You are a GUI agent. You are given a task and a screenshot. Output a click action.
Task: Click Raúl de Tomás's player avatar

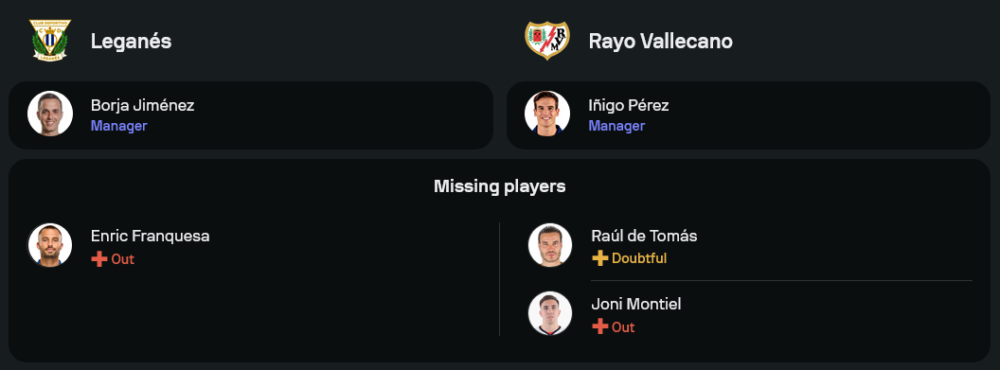550,244
